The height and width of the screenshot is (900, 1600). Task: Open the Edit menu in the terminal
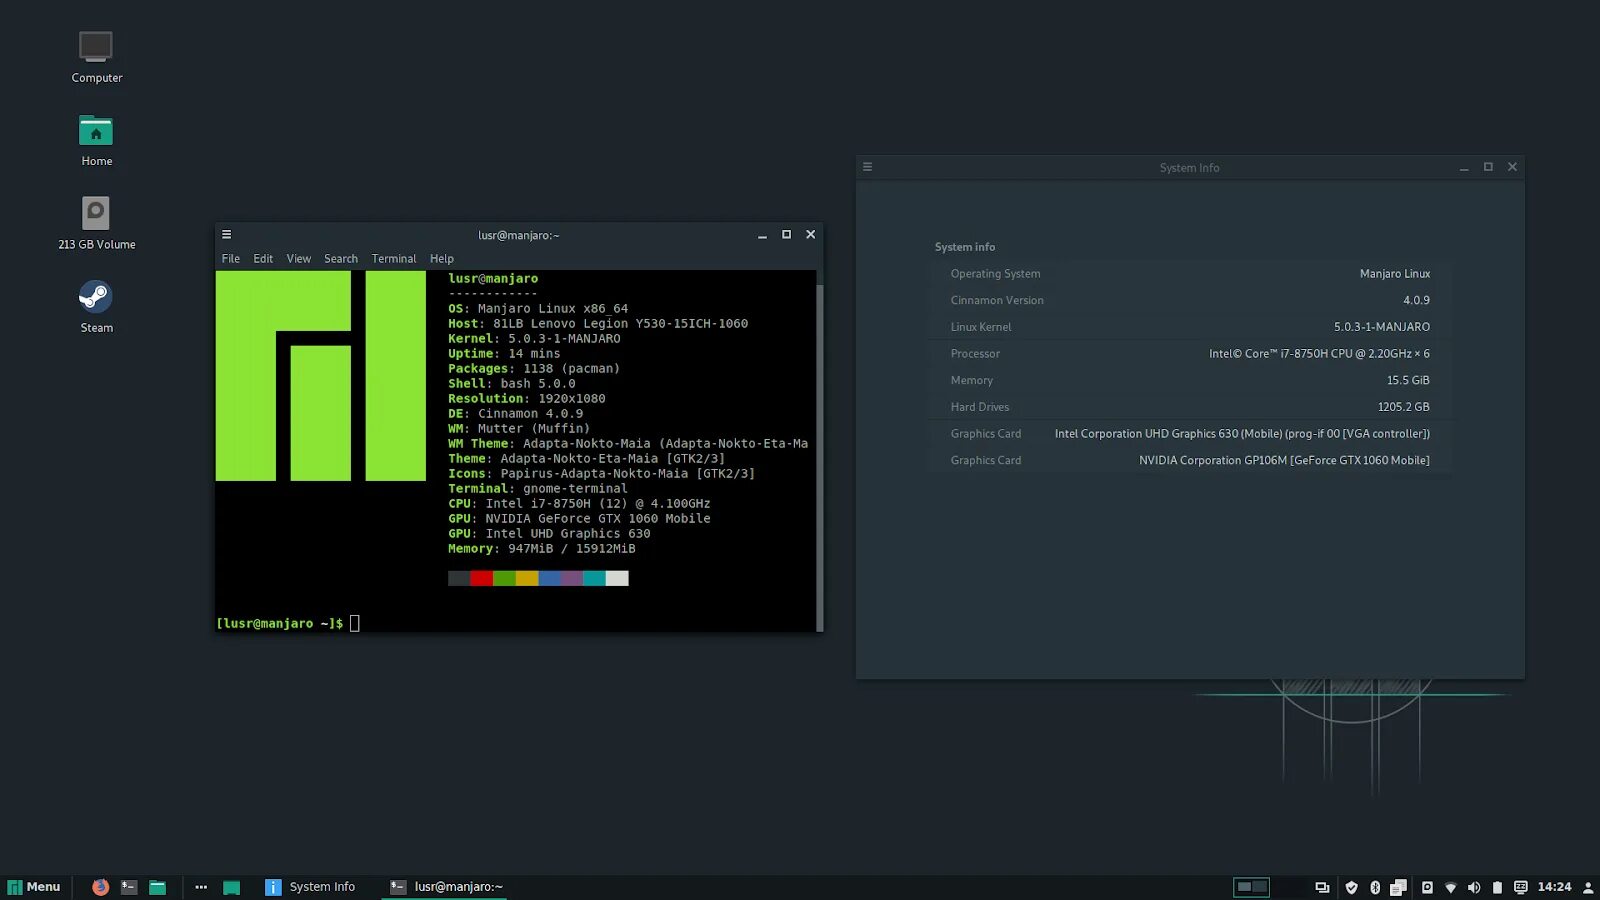[263, 259]
